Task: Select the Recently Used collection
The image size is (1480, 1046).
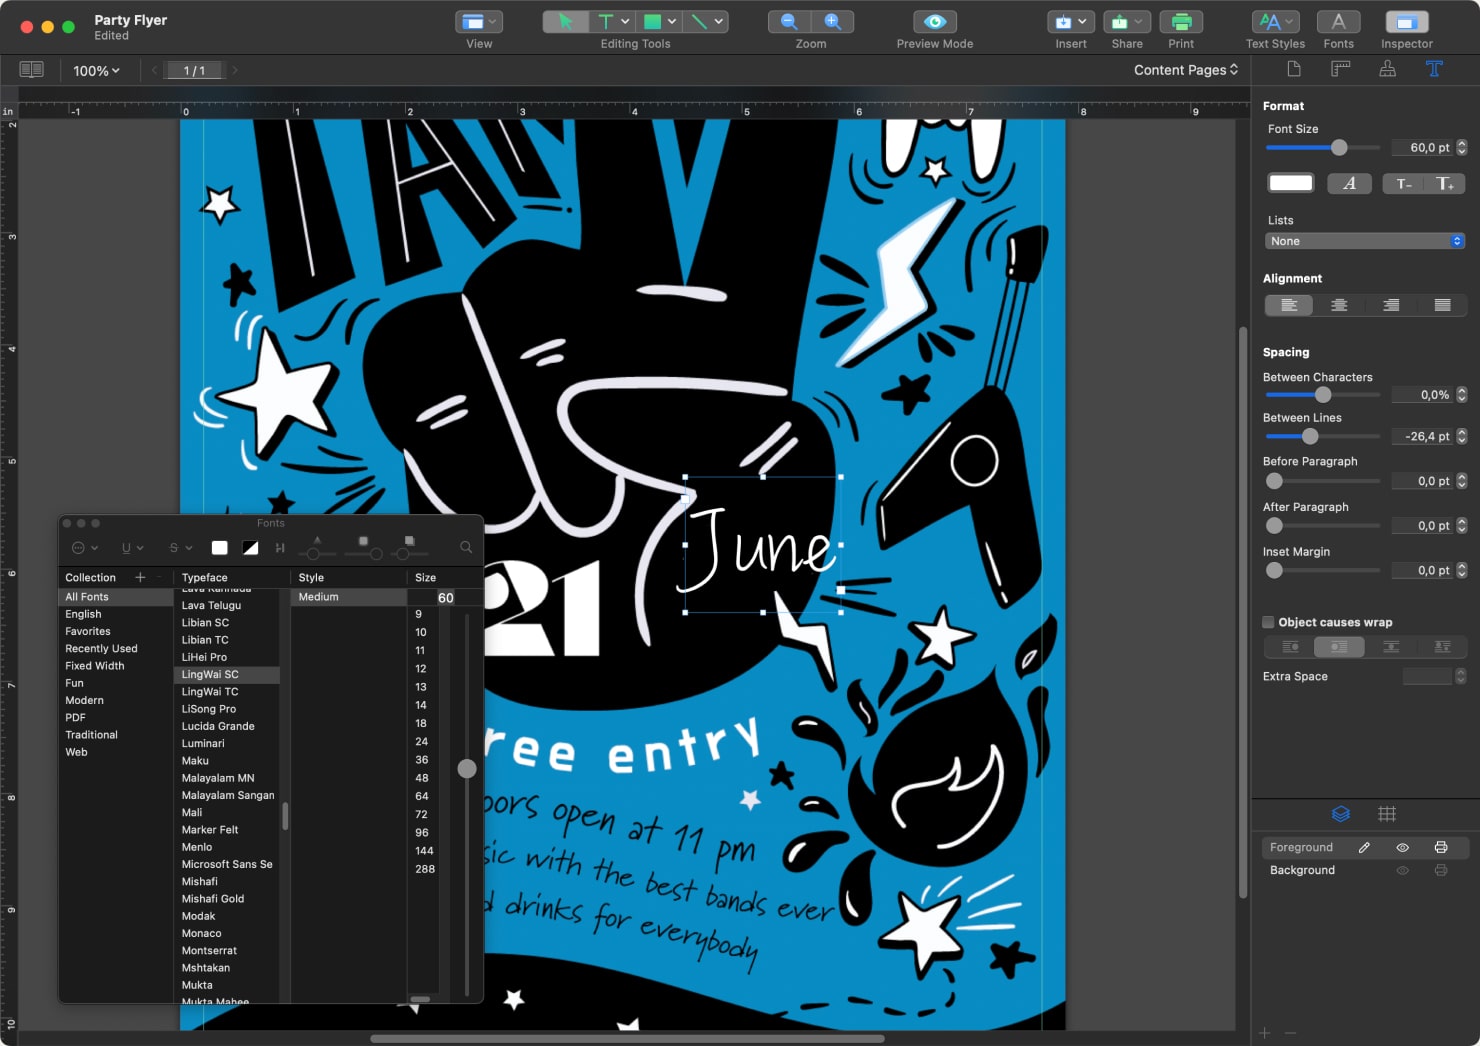Action: [x=116, y=648]
